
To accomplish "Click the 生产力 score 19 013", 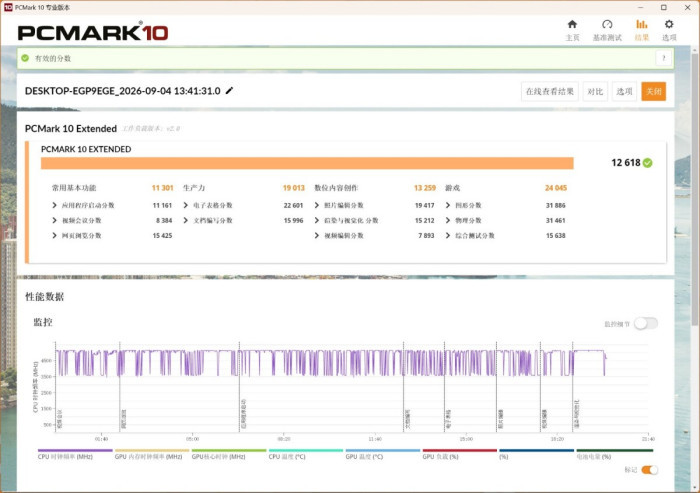I will click(294, 188).
